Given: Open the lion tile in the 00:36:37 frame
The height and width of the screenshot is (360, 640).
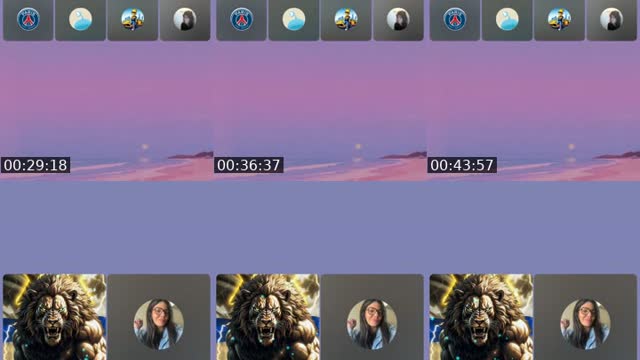Looking at the screenshot, I should pyautogui.click(x=268, y=317).
